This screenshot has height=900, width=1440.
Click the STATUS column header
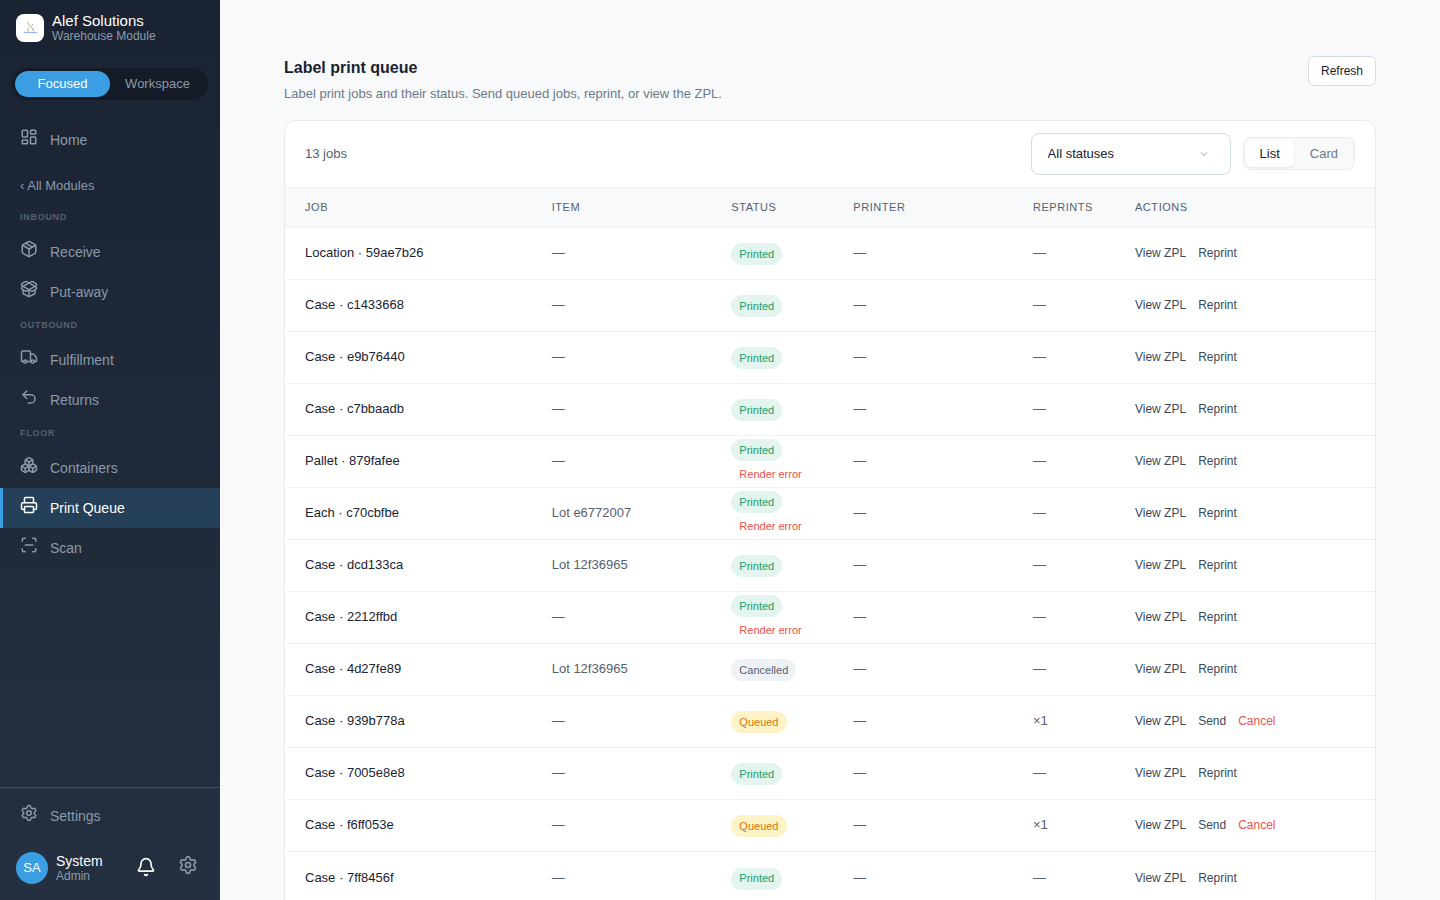(x=753, y=207)
